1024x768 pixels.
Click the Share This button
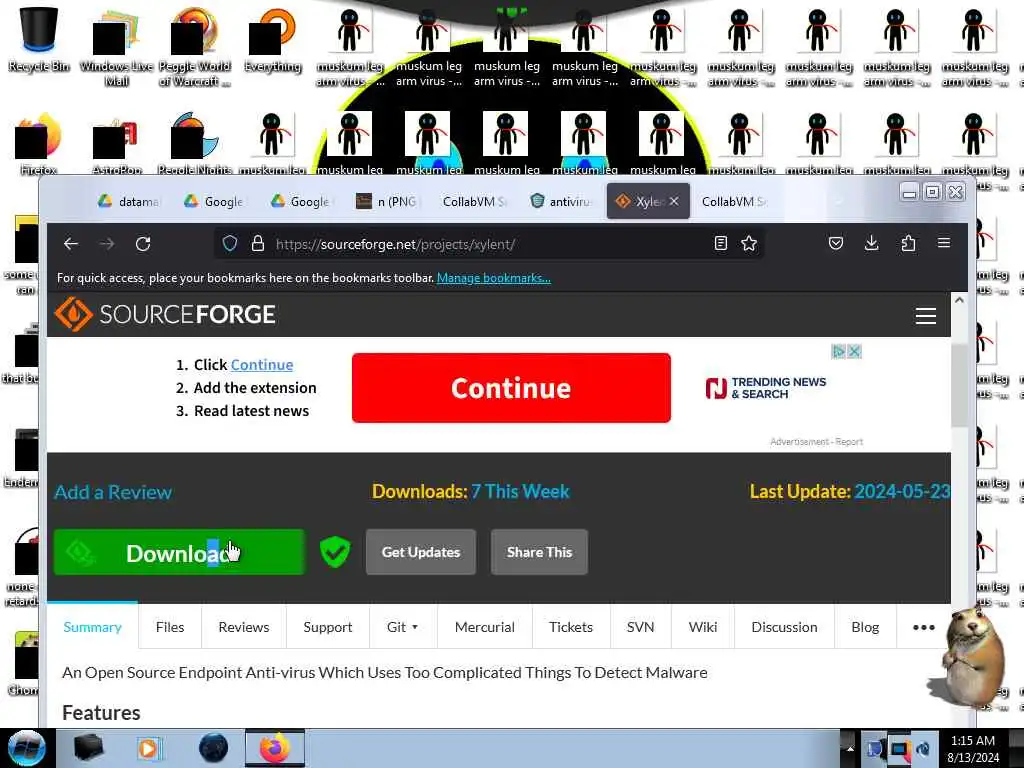pos(539,552)
